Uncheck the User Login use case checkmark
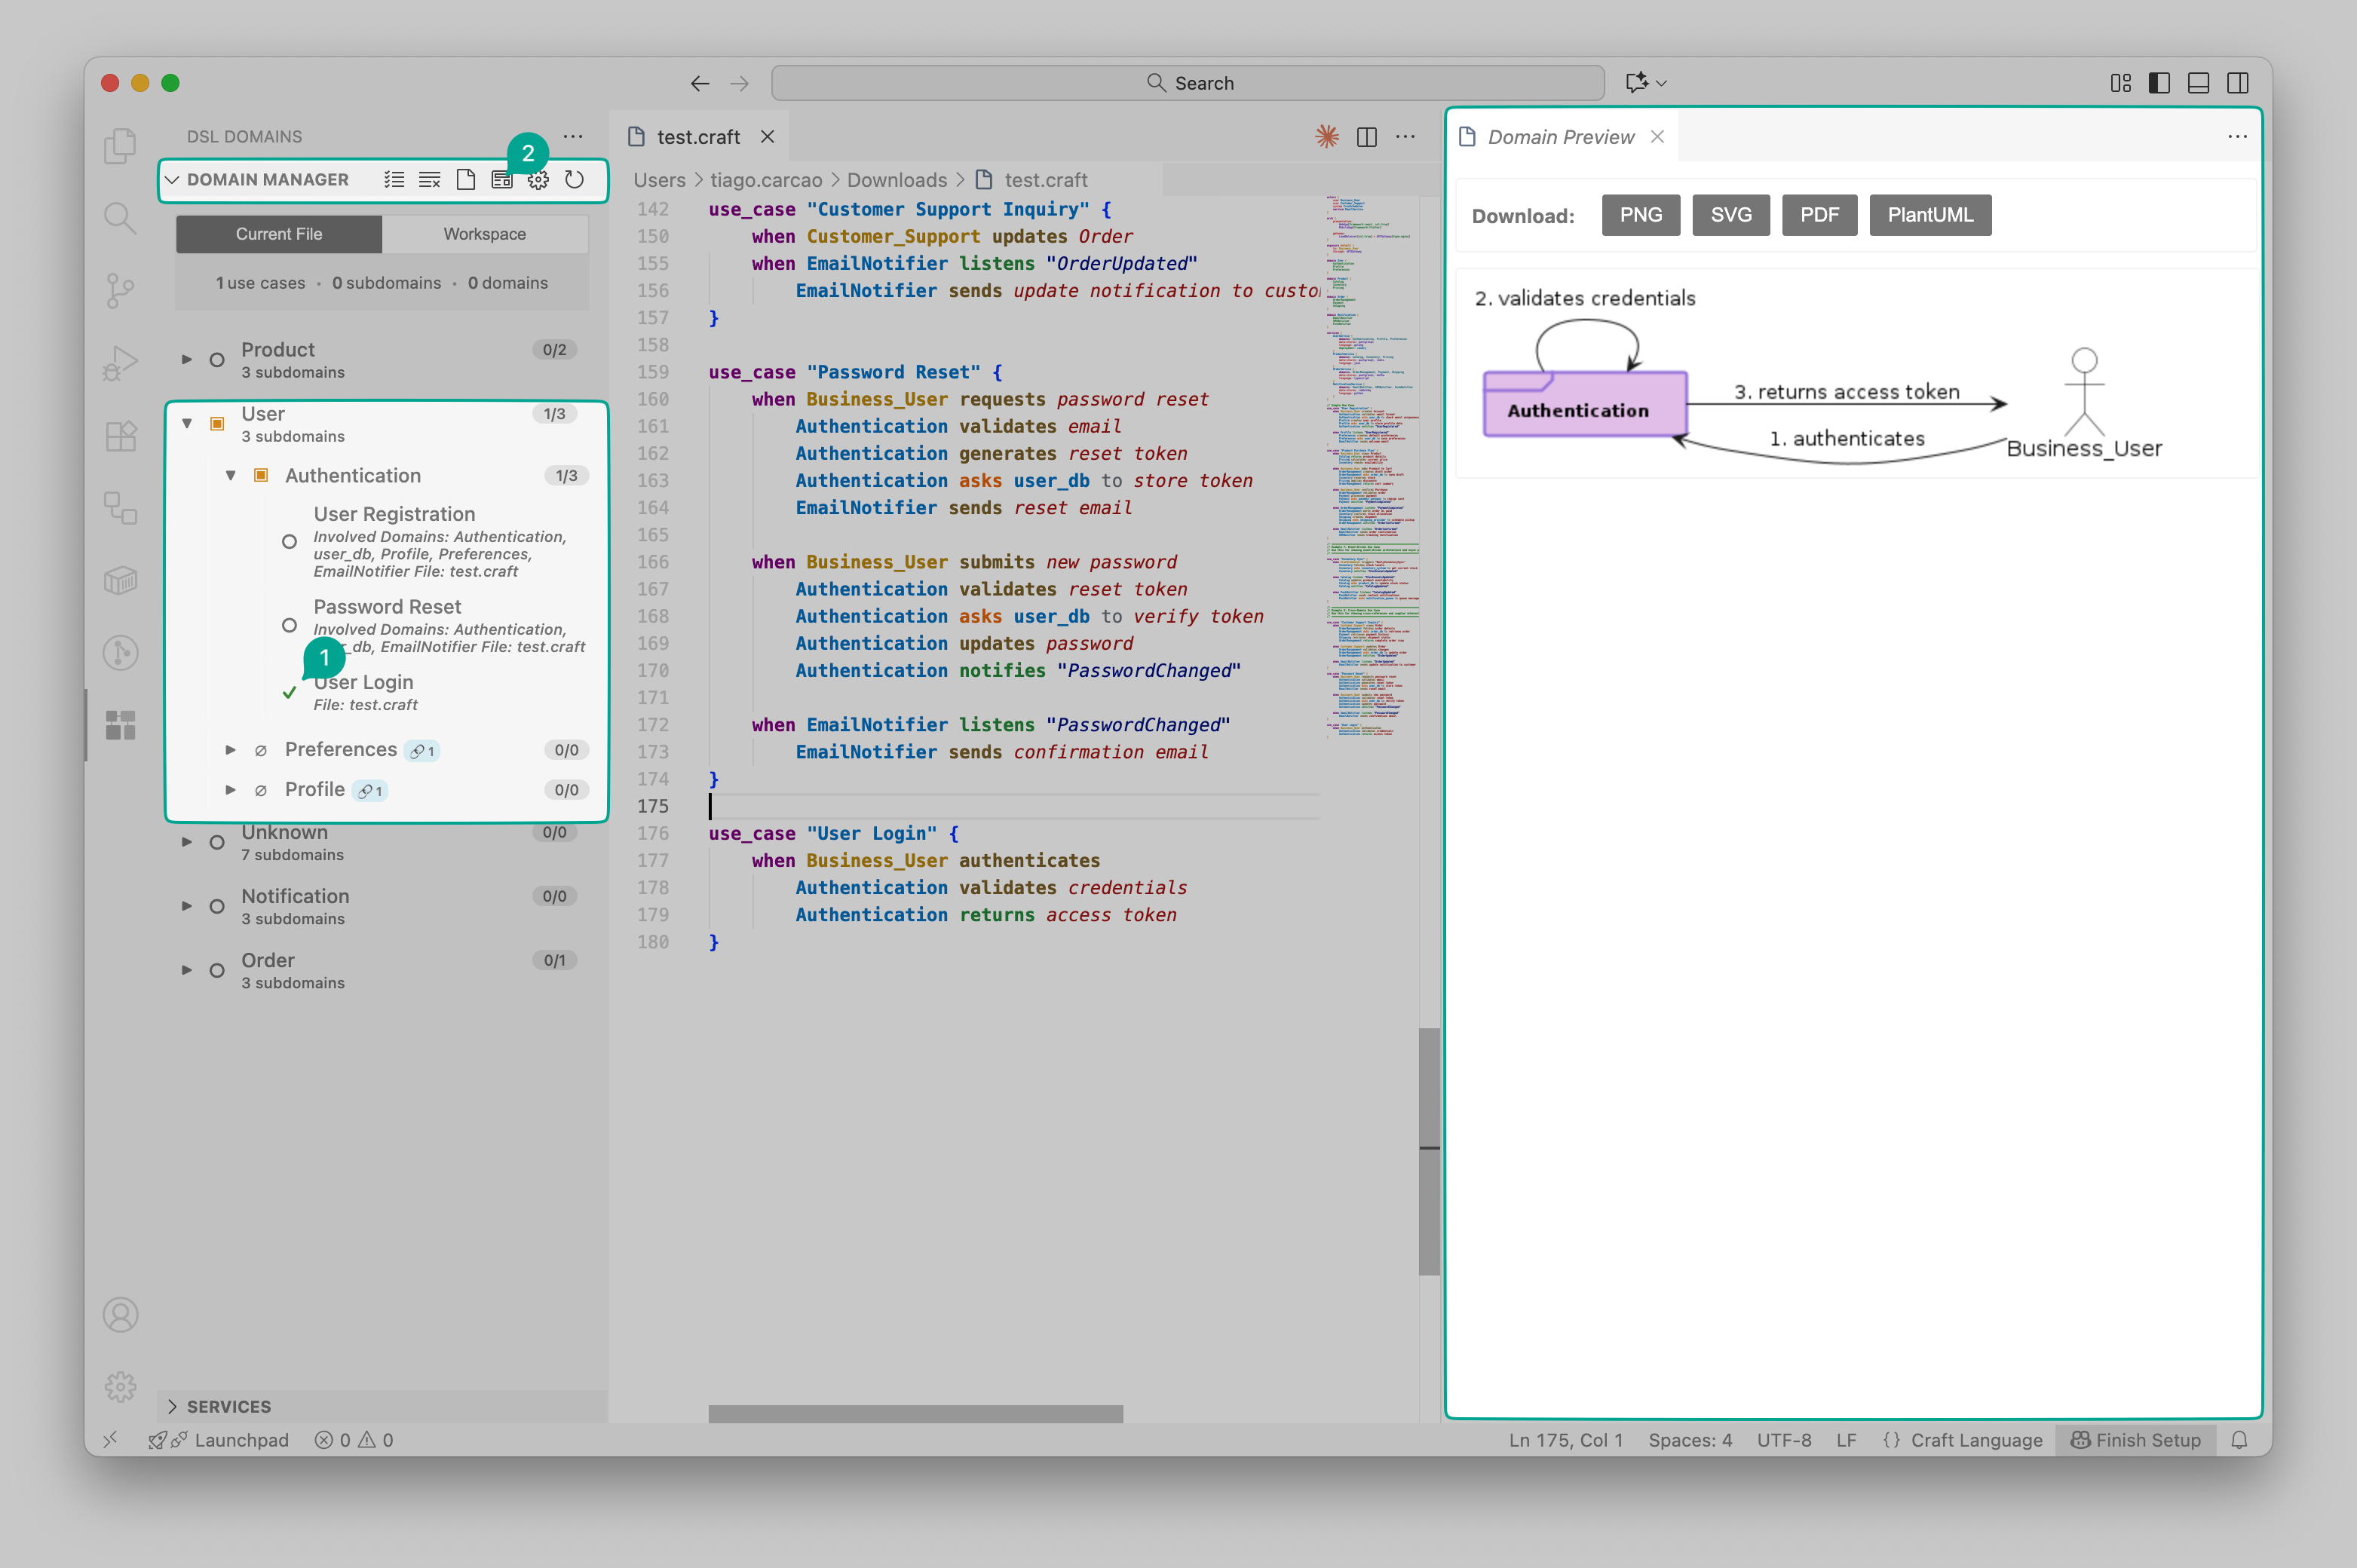Screen dimensions: 2357x1568 tap(289, 692)
